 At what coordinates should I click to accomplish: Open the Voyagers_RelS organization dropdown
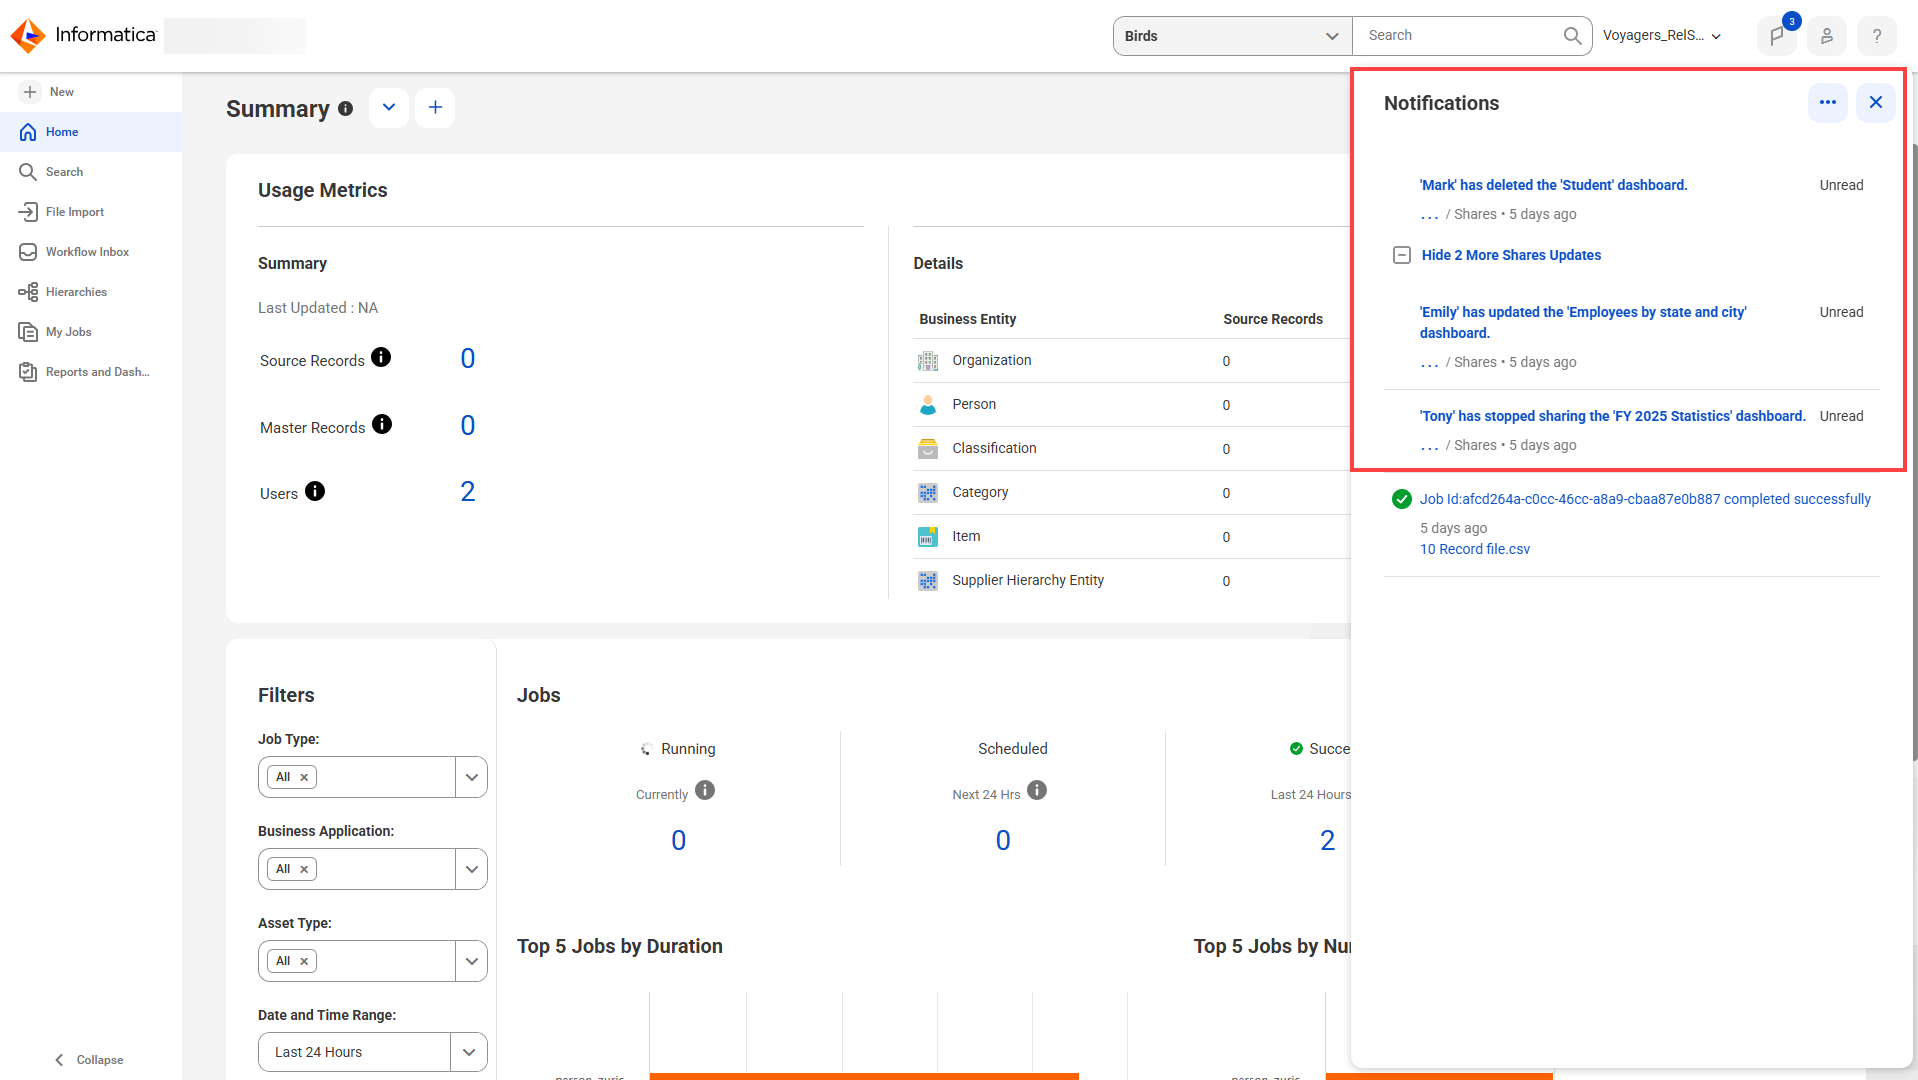(x=1662, y=36)
